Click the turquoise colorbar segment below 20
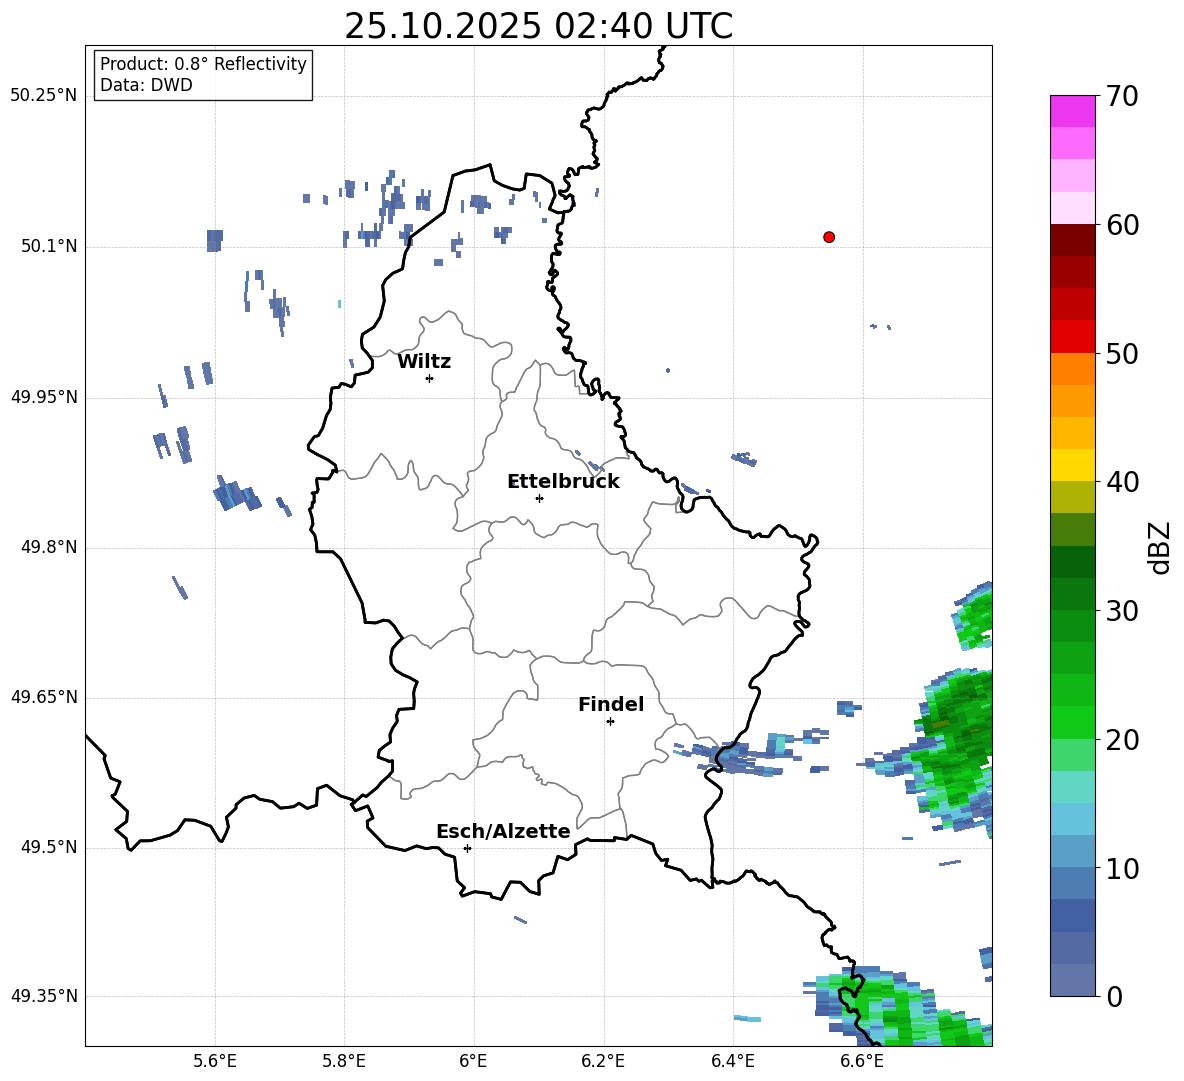This screenshot has width=1184, height=1081. point(1072,787)
